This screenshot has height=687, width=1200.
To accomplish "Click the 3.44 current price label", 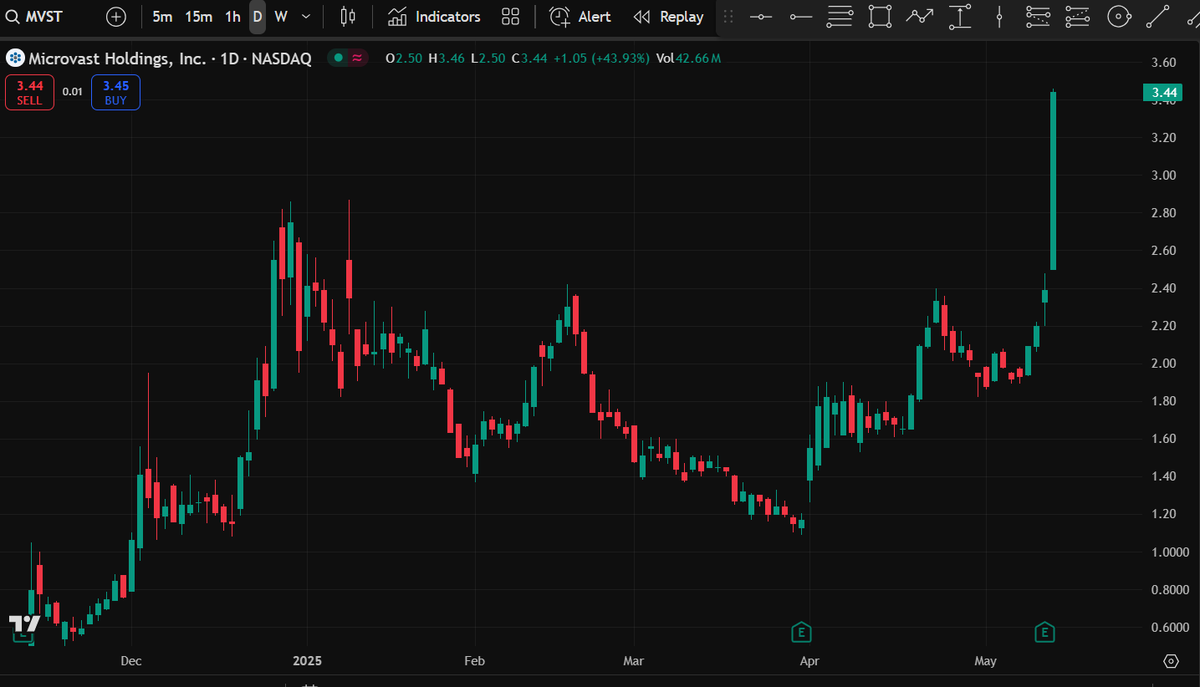I will [x=1163, y=94].
